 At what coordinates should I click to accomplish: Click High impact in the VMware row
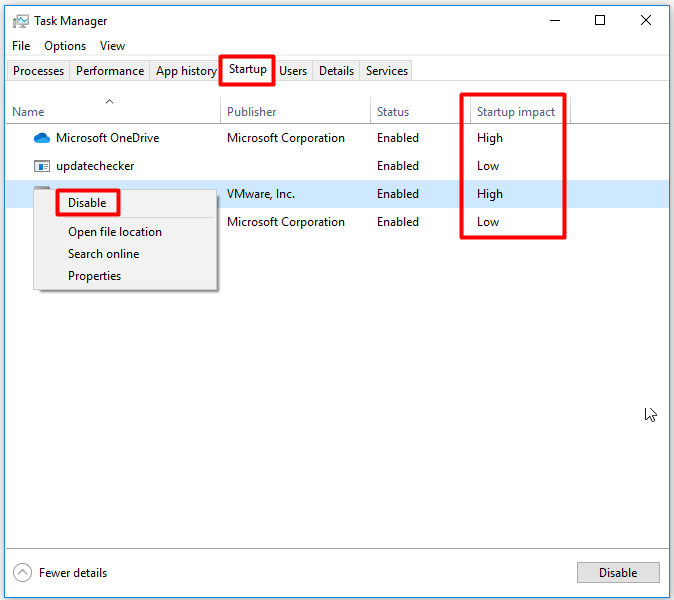(490, 194)
